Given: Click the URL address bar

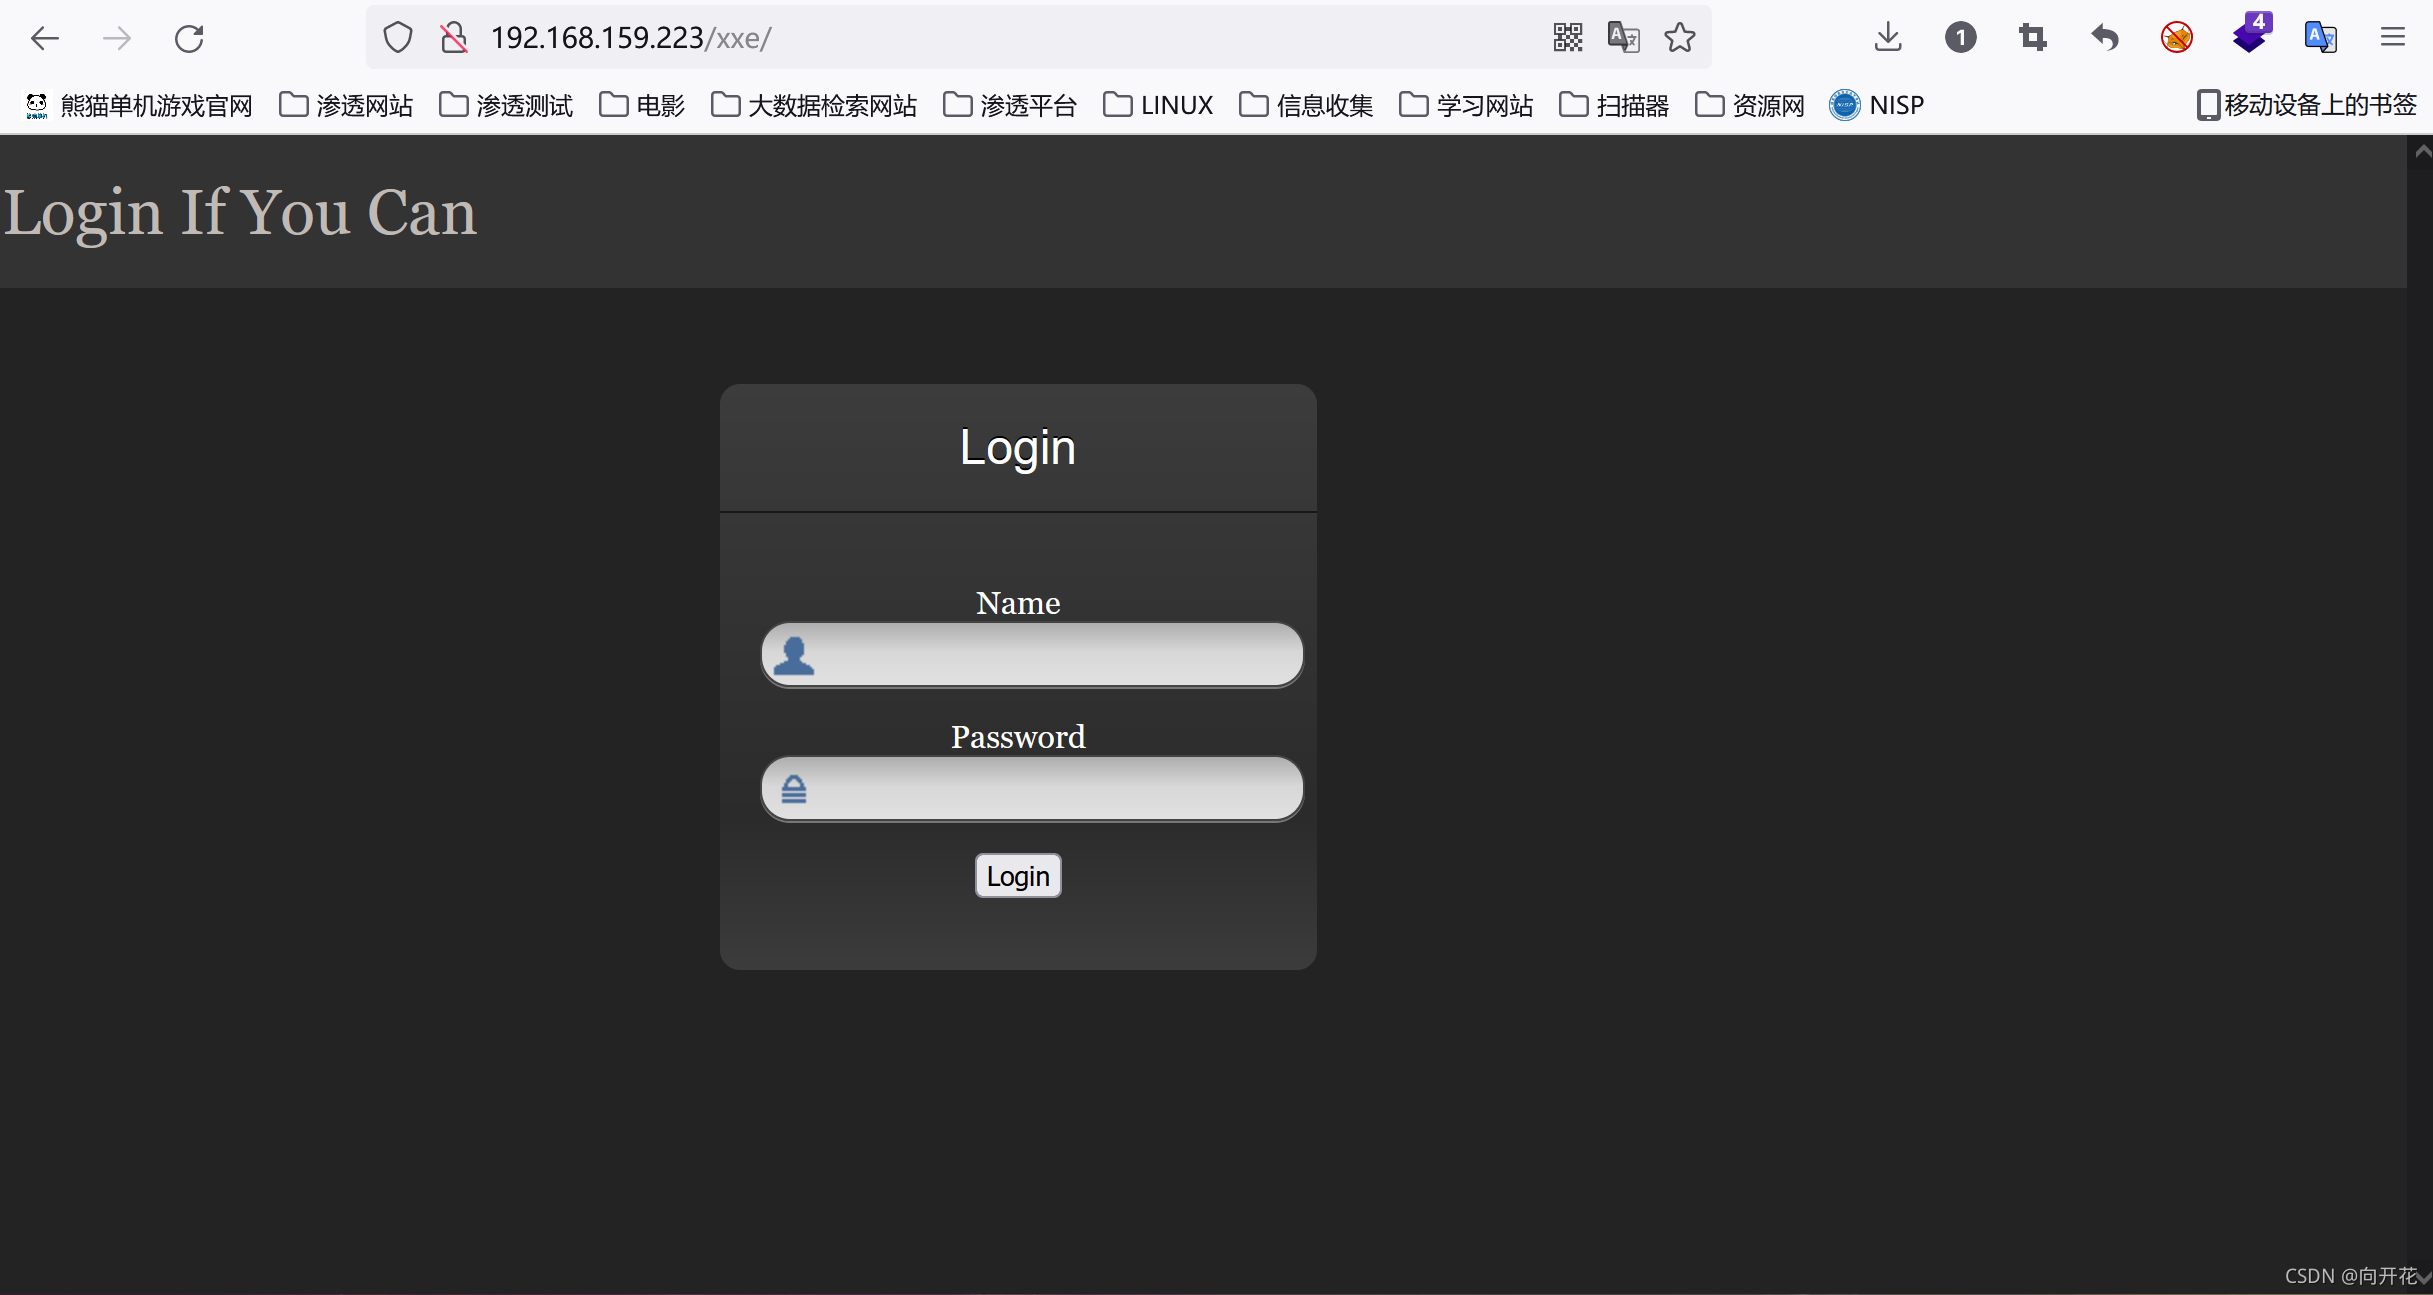Looking at the screenshot, I should (1000, 38).
